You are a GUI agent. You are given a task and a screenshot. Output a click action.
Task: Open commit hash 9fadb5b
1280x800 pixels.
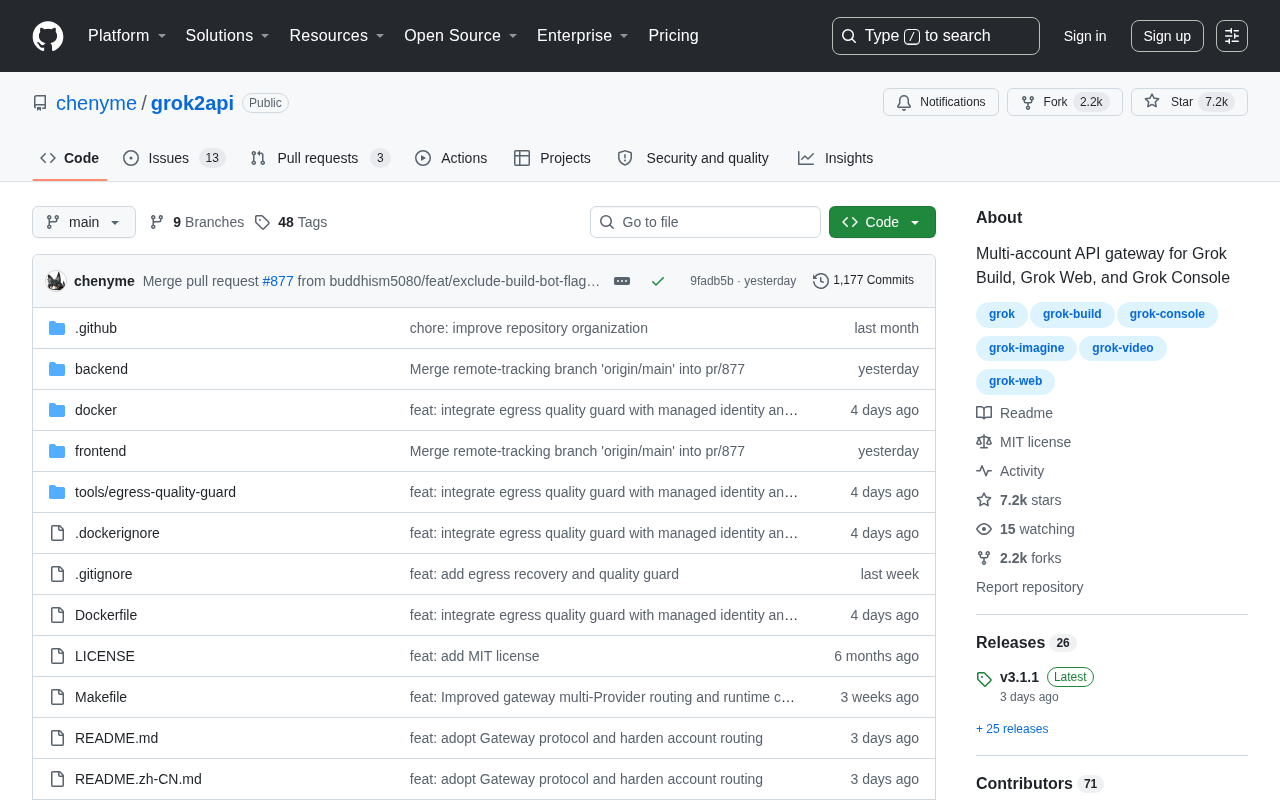(712, 281)
